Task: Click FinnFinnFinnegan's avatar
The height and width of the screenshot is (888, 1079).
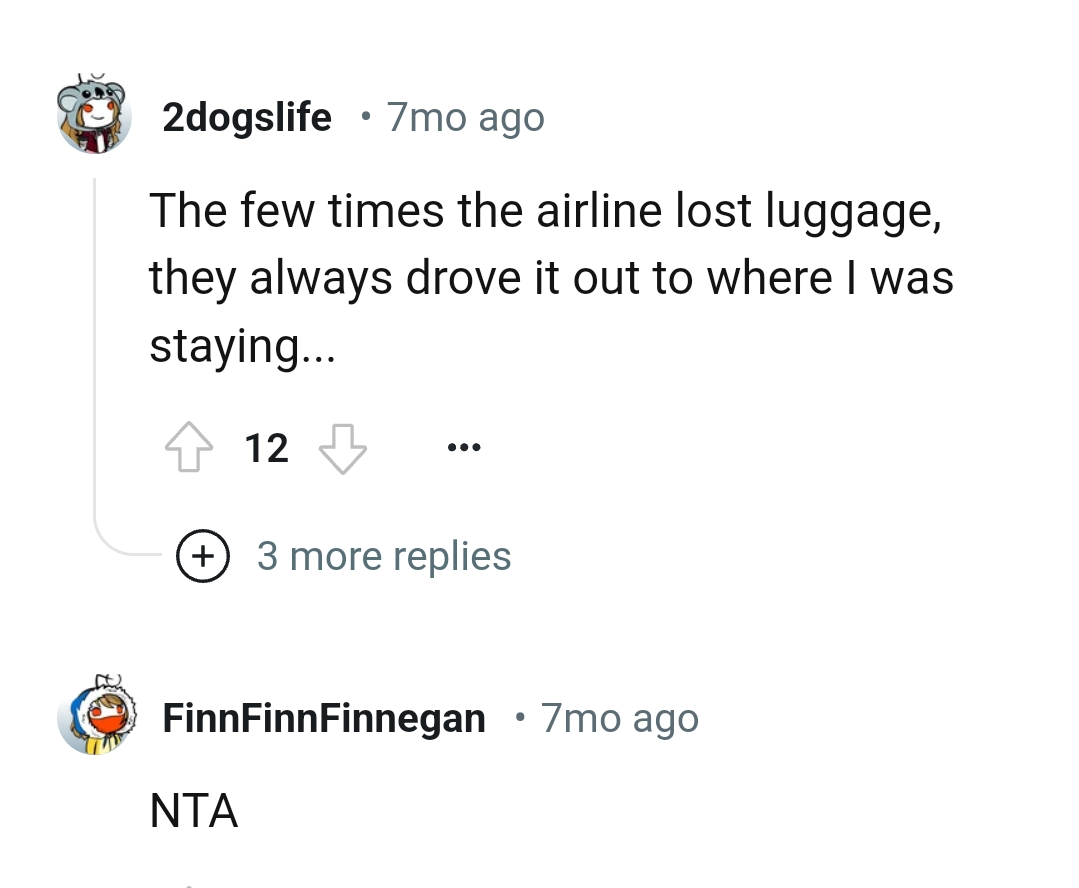Action: pyautogui.click(x=95, y=717)
